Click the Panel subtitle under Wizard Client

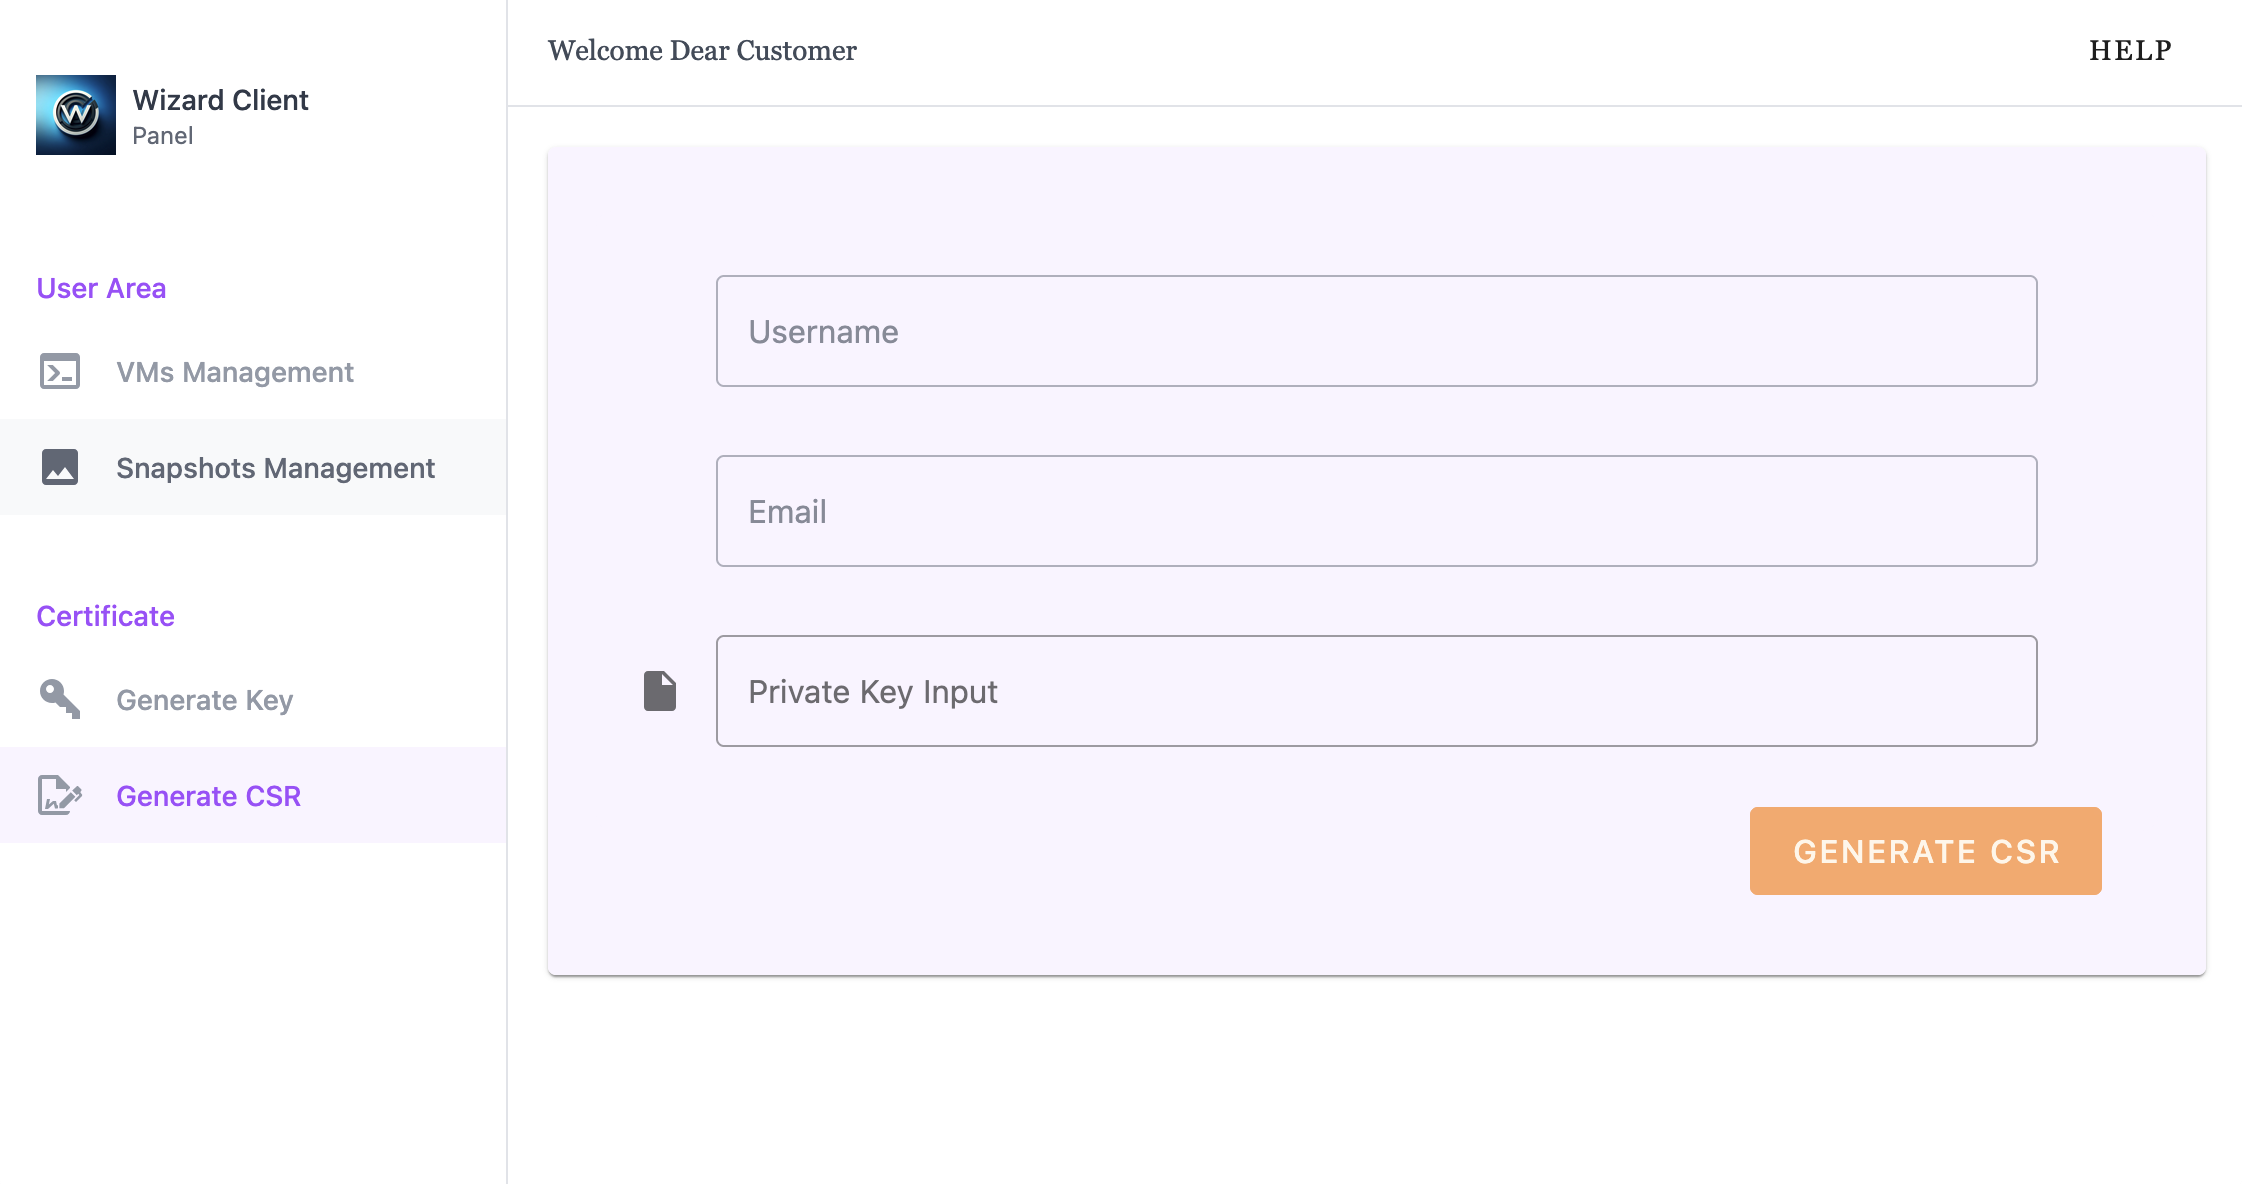point(162,136)
